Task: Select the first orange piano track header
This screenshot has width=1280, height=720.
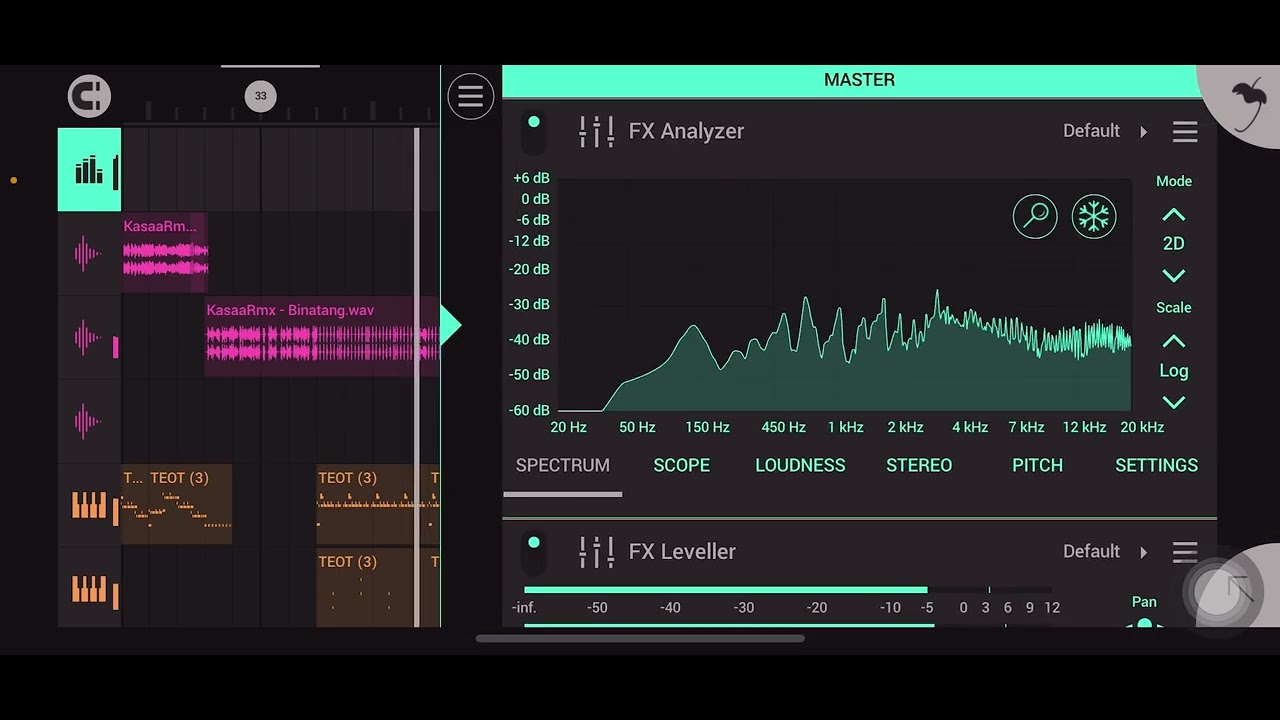Action: click(x=89, y=506)
